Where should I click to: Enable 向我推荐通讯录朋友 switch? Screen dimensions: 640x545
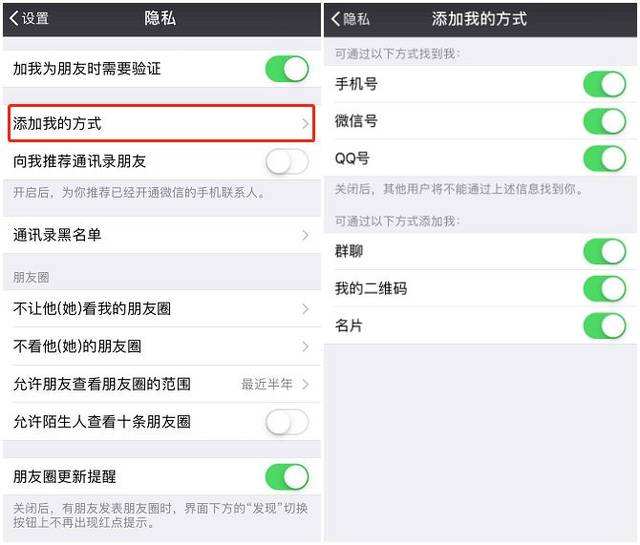[287, 161]
